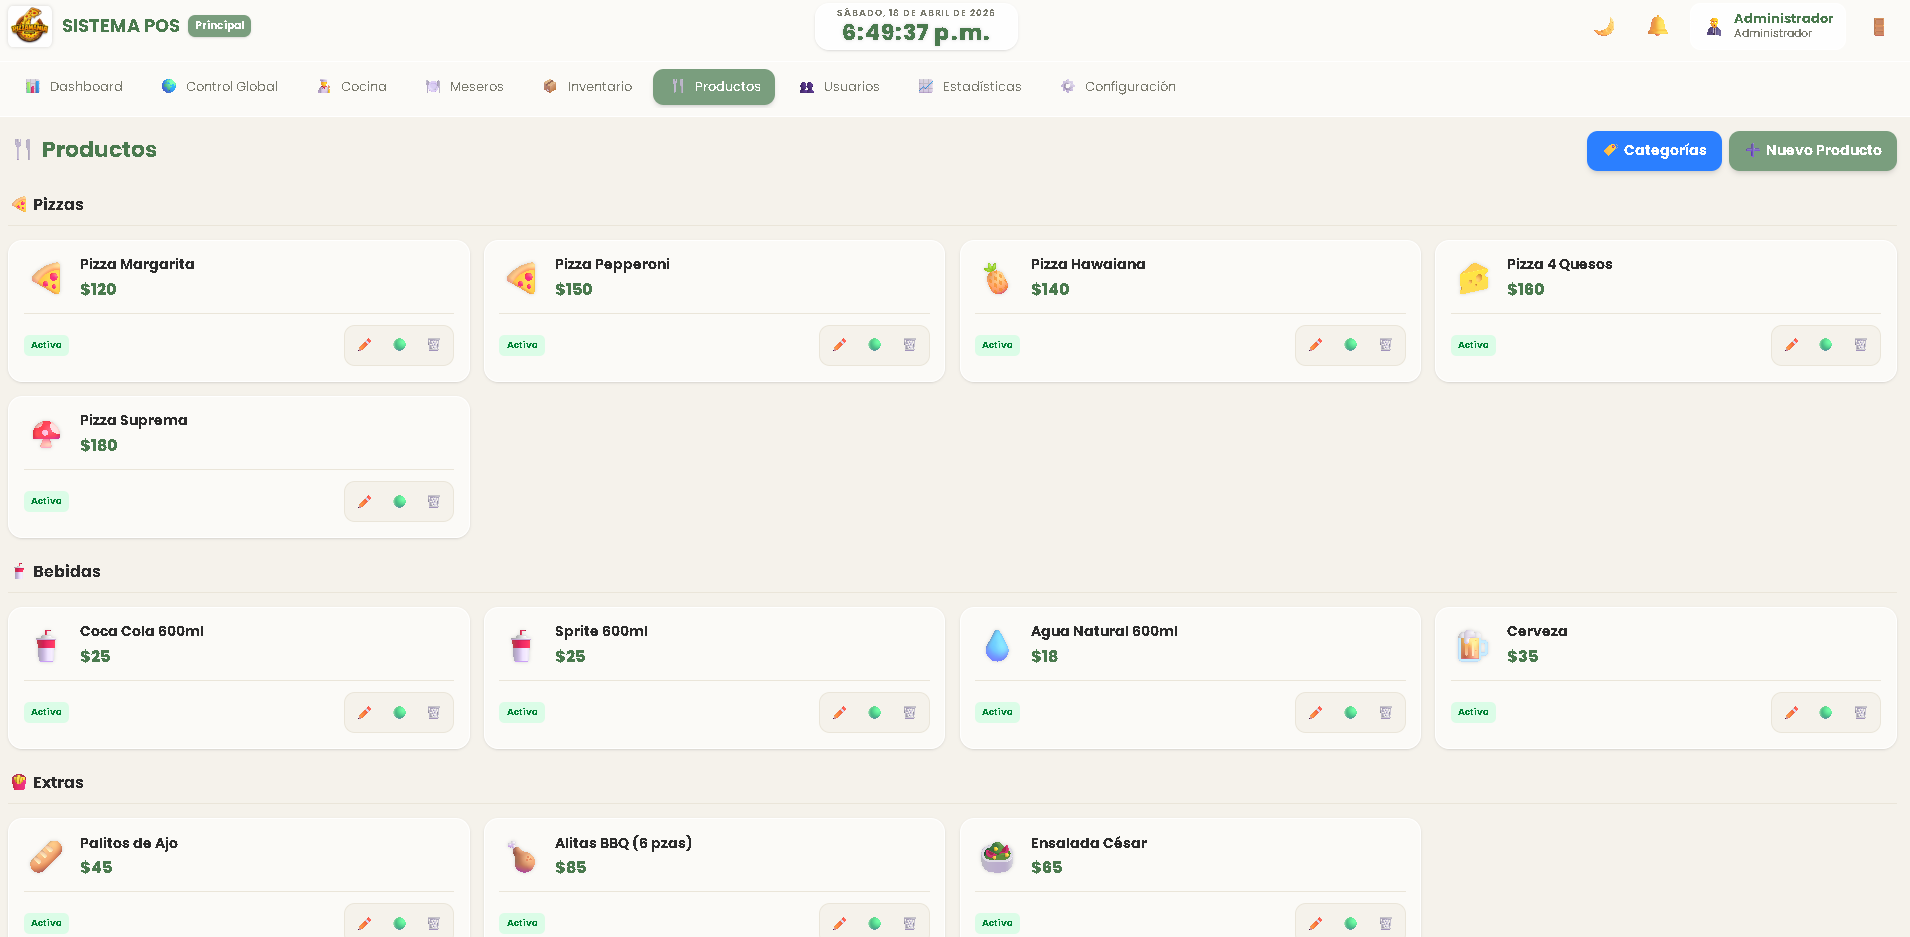Screen dimensions: 1910x937
Task: Open the notifications bell
Action: click(1657, 27)
